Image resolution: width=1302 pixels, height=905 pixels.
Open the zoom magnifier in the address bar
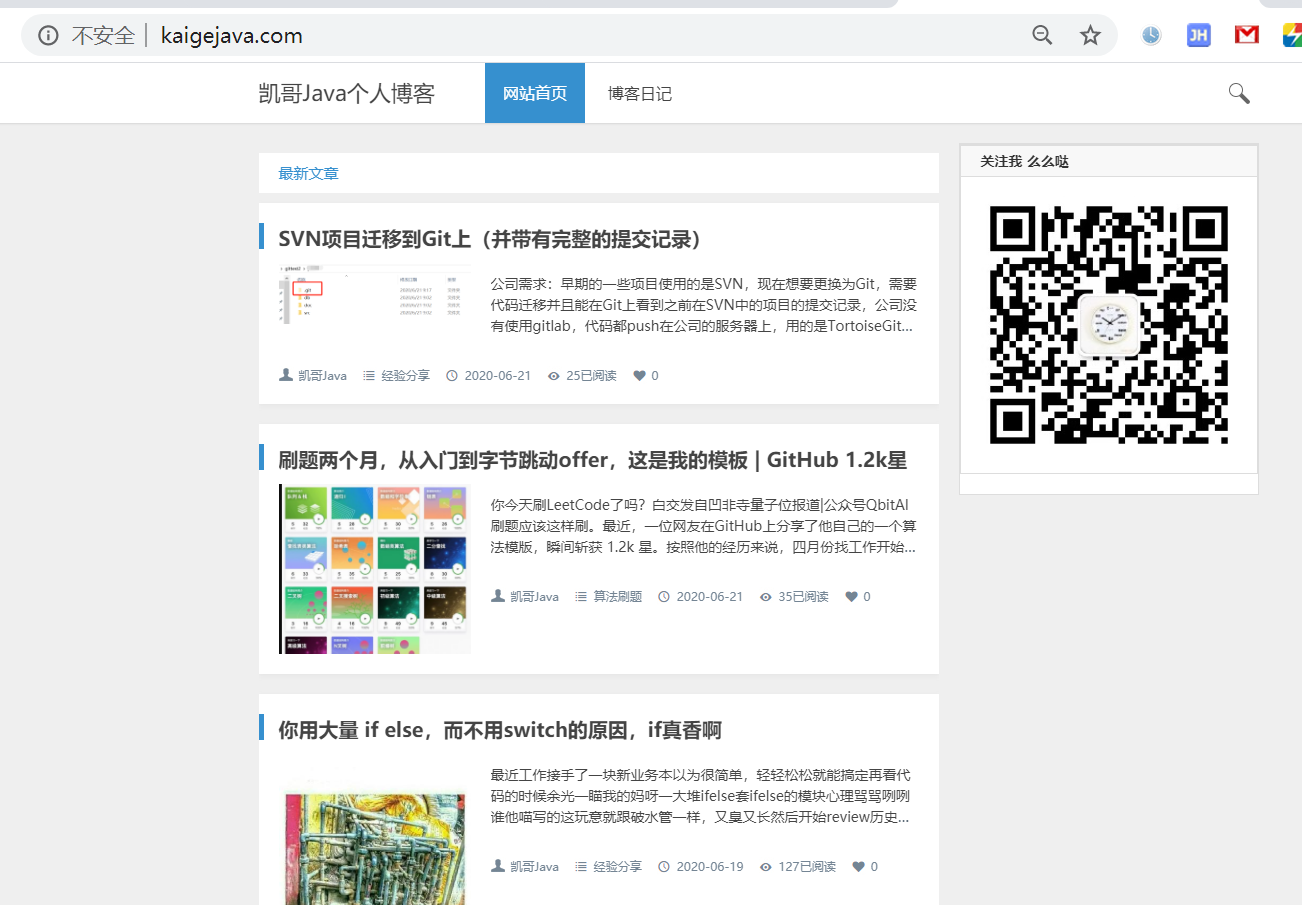click(1042, 36)
